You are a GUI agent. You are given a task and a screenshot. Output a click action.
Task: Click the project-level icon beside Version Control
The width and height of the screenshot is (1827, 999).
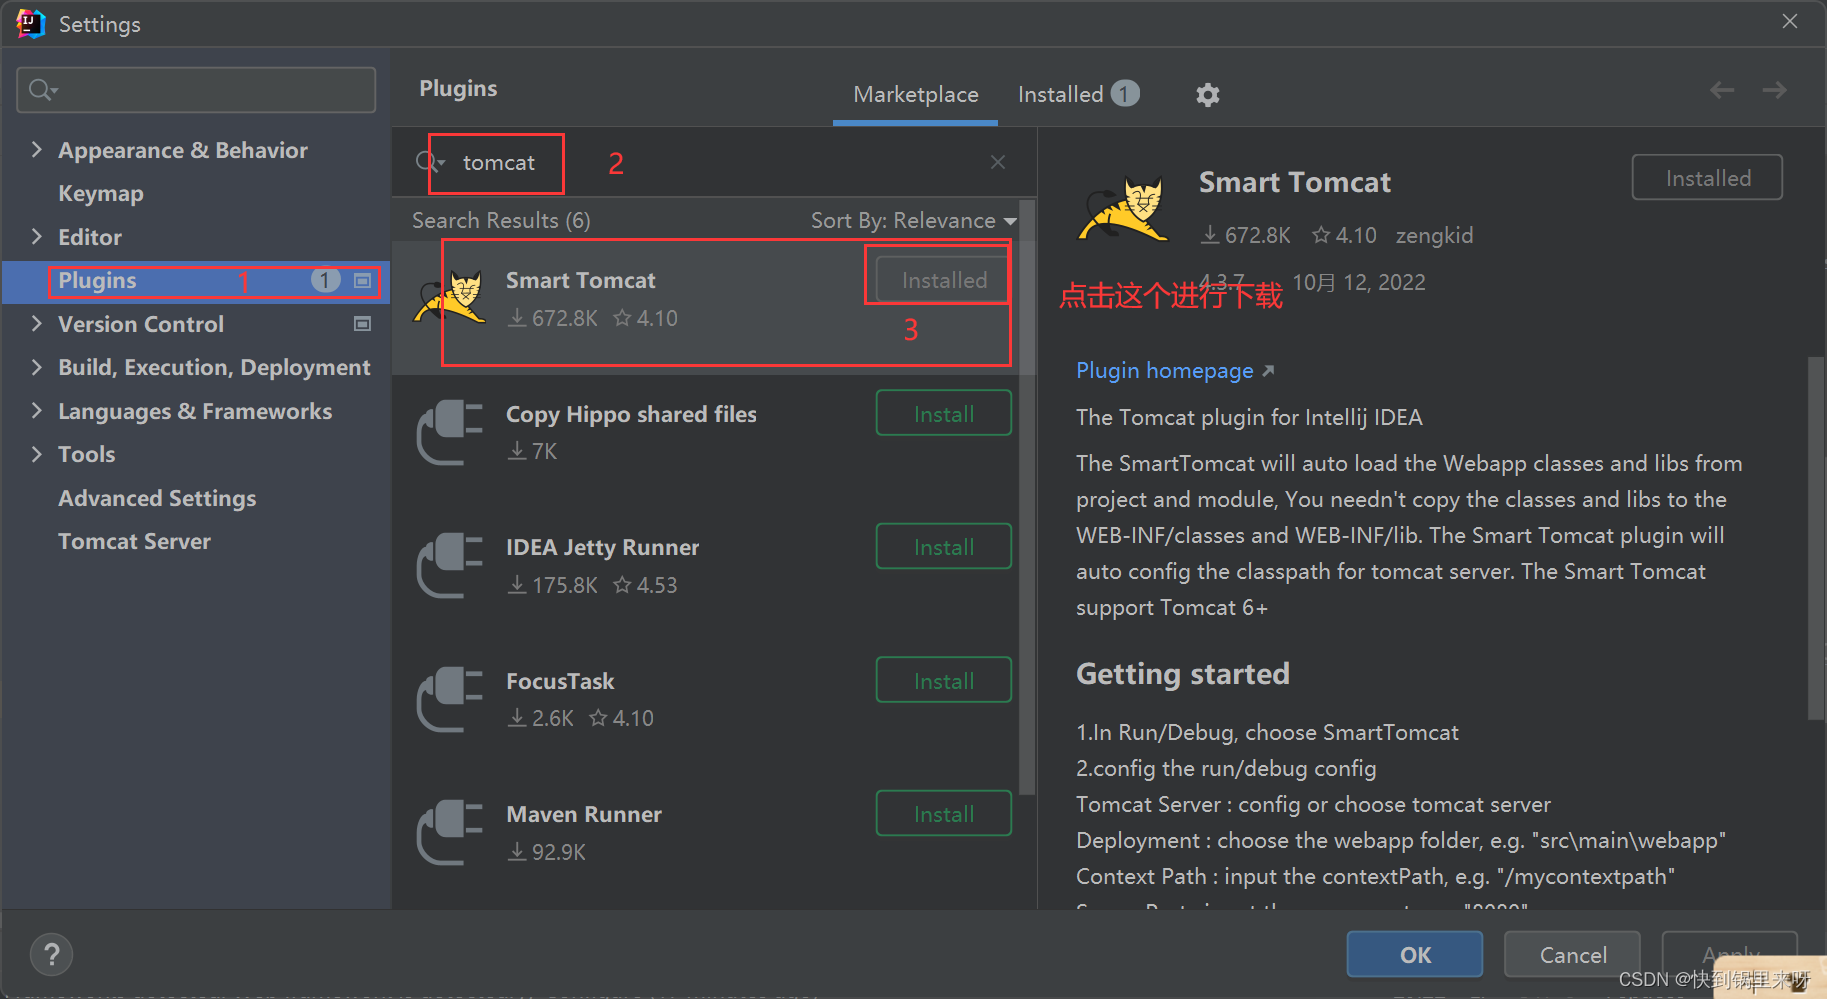click(x=363, y=324)
